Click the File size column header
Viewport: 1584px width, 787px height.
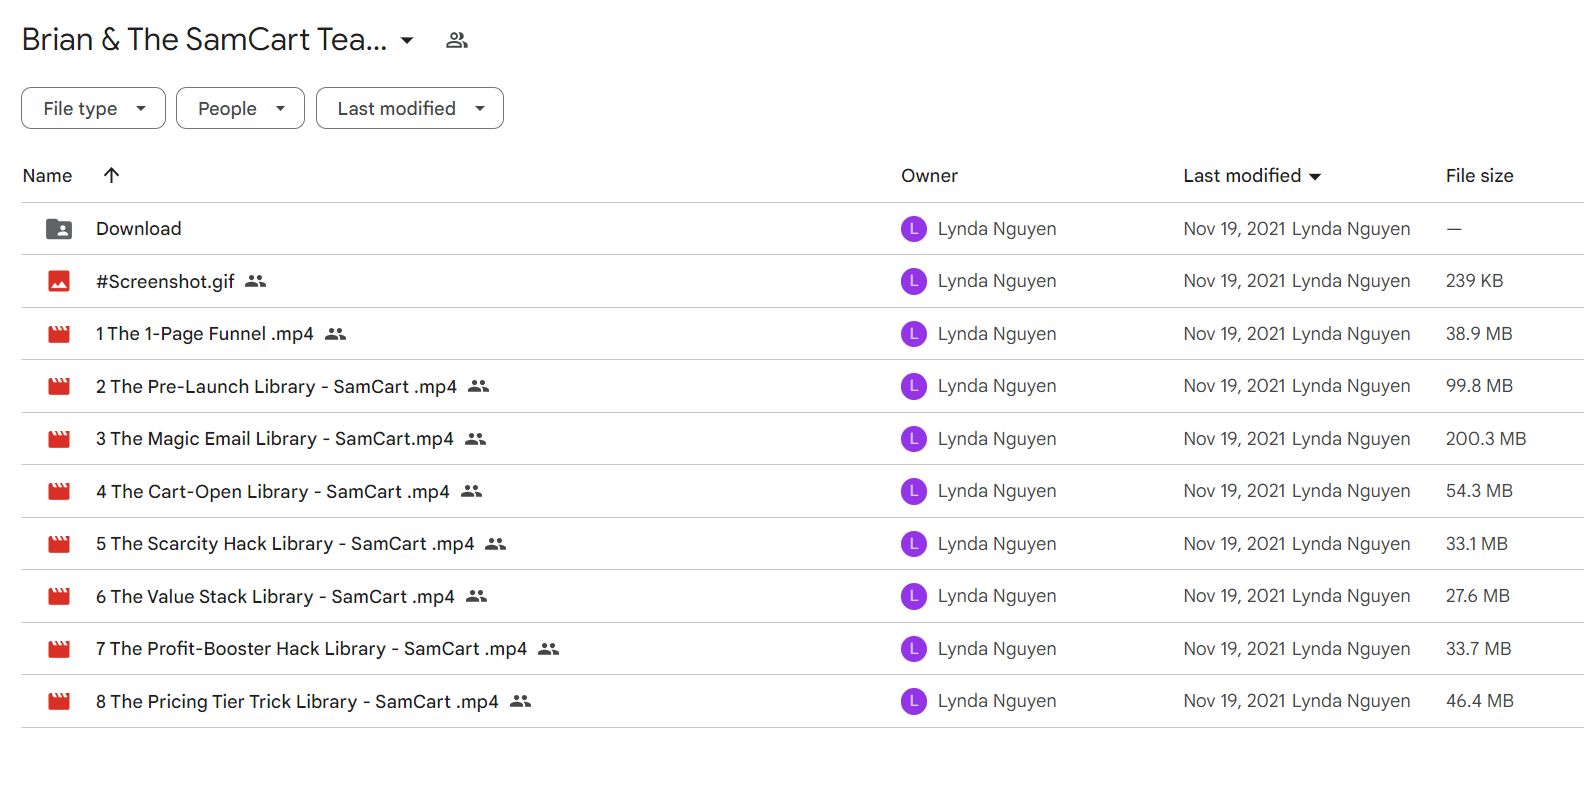pos(1479,176)
